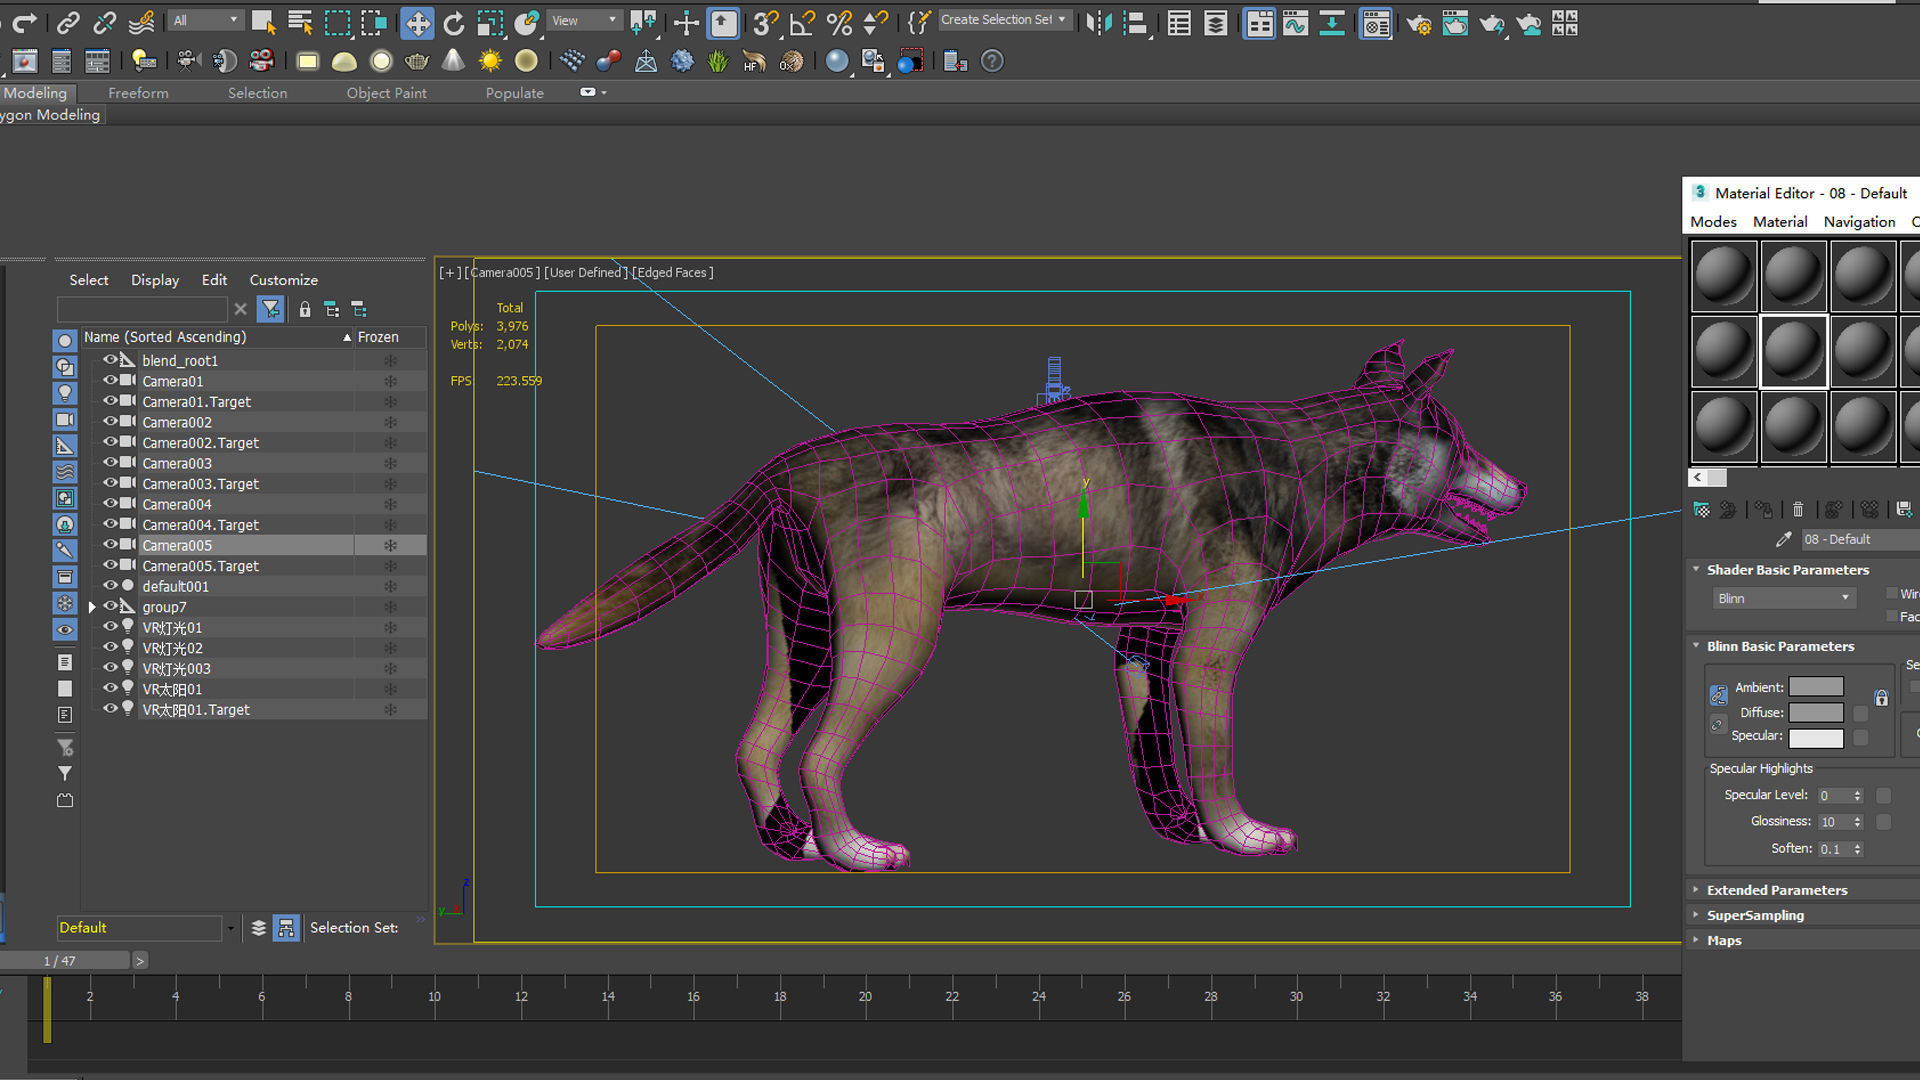Toggle visibility eye of VR灯光01 row
1920x1080 pixels.
click(x=110, y=627)
